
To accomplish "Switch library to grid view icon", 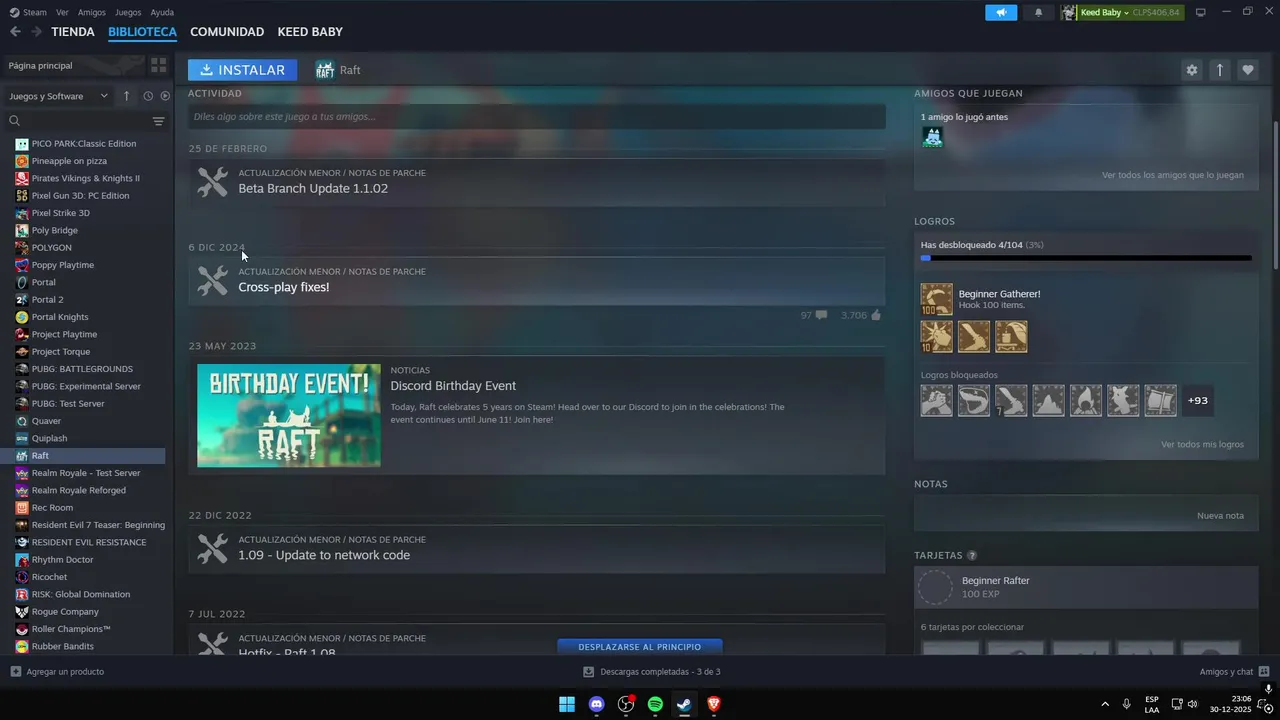I will (x=158, y=65).
